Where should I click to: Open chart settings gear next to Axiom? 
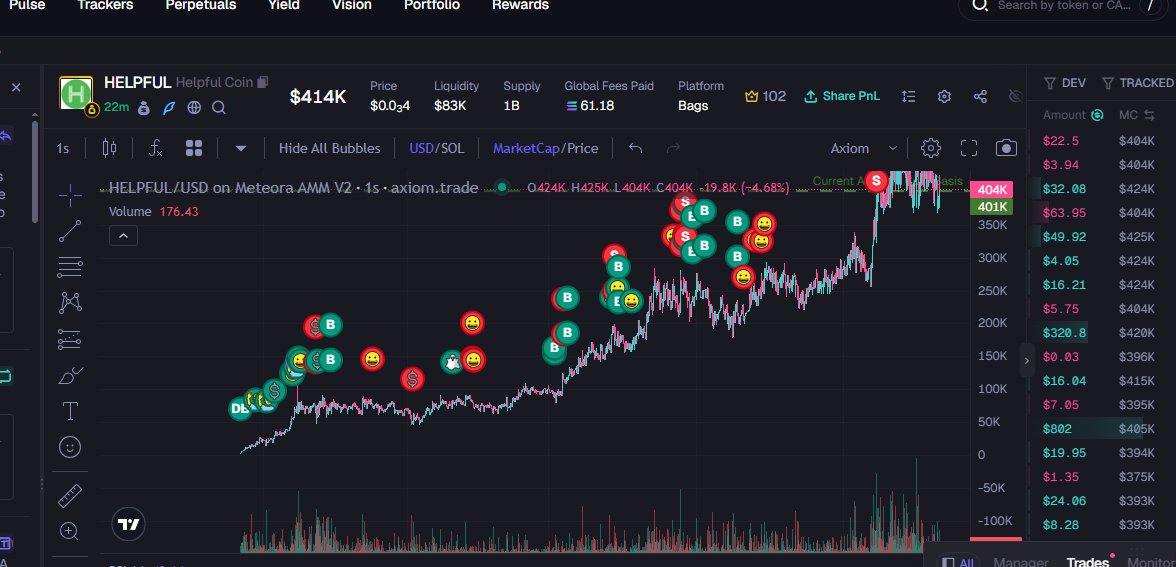(931, 148)
